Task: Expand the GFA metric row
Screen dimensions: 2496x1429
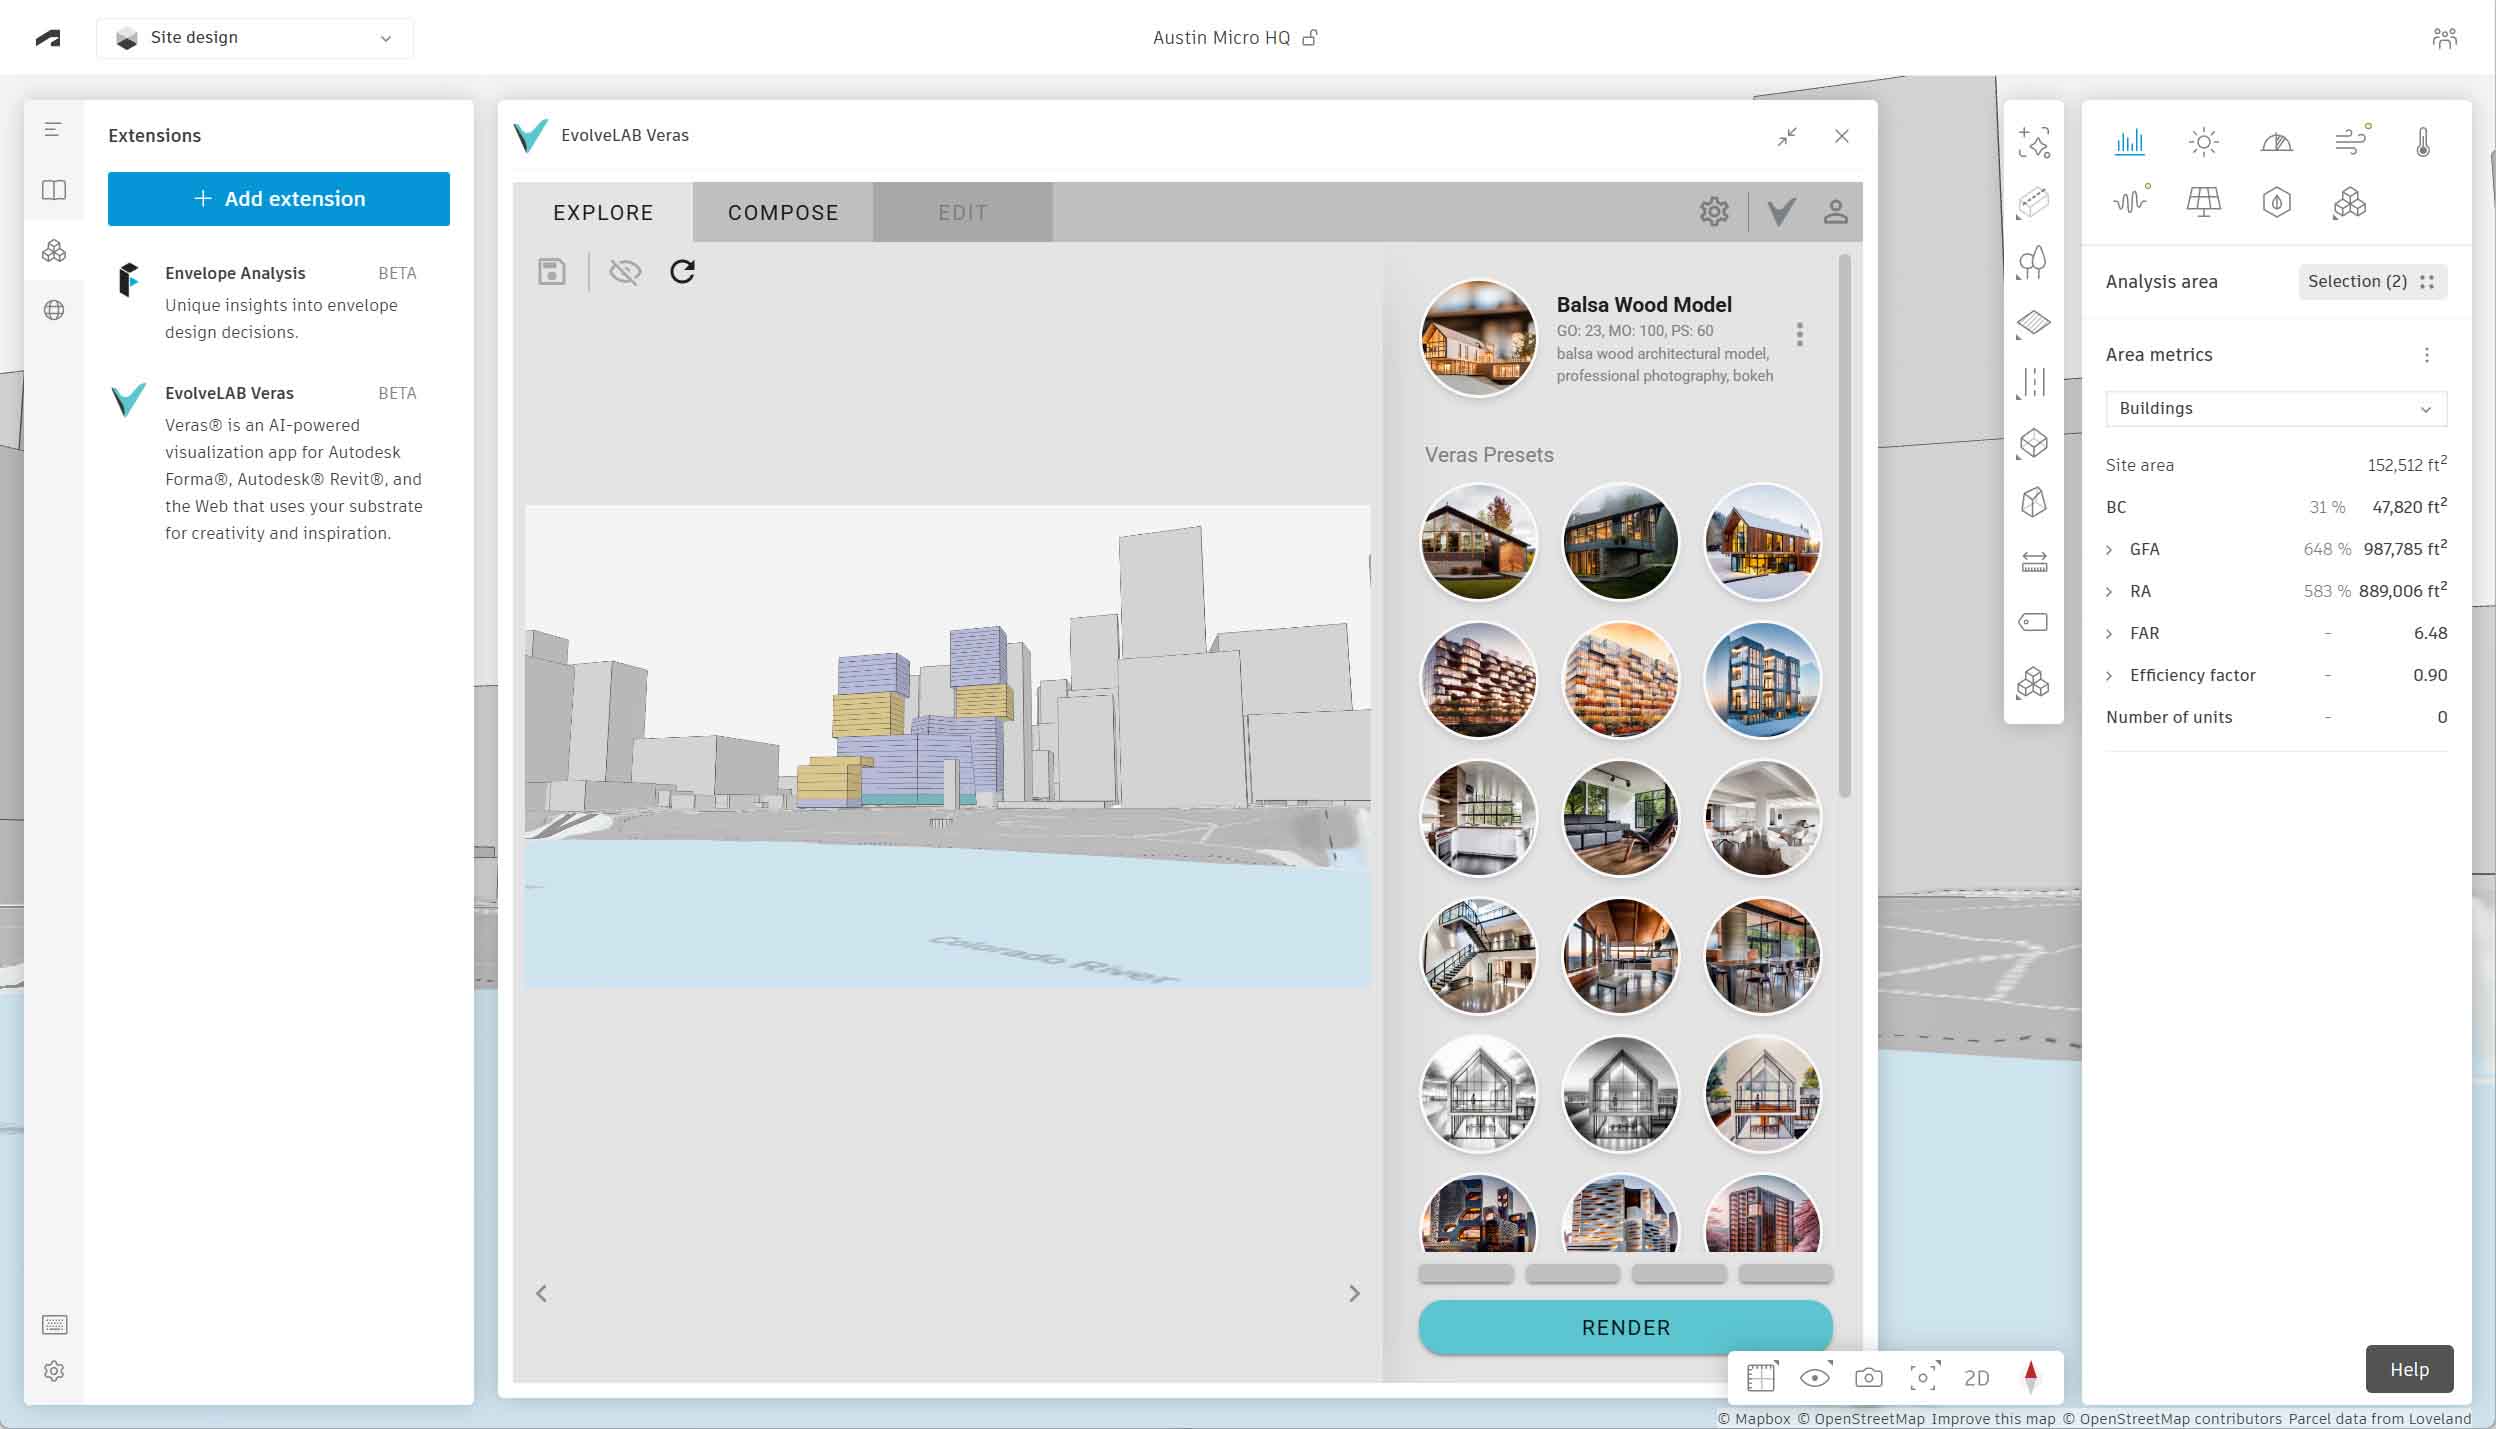Action: tap(2112, 549)
